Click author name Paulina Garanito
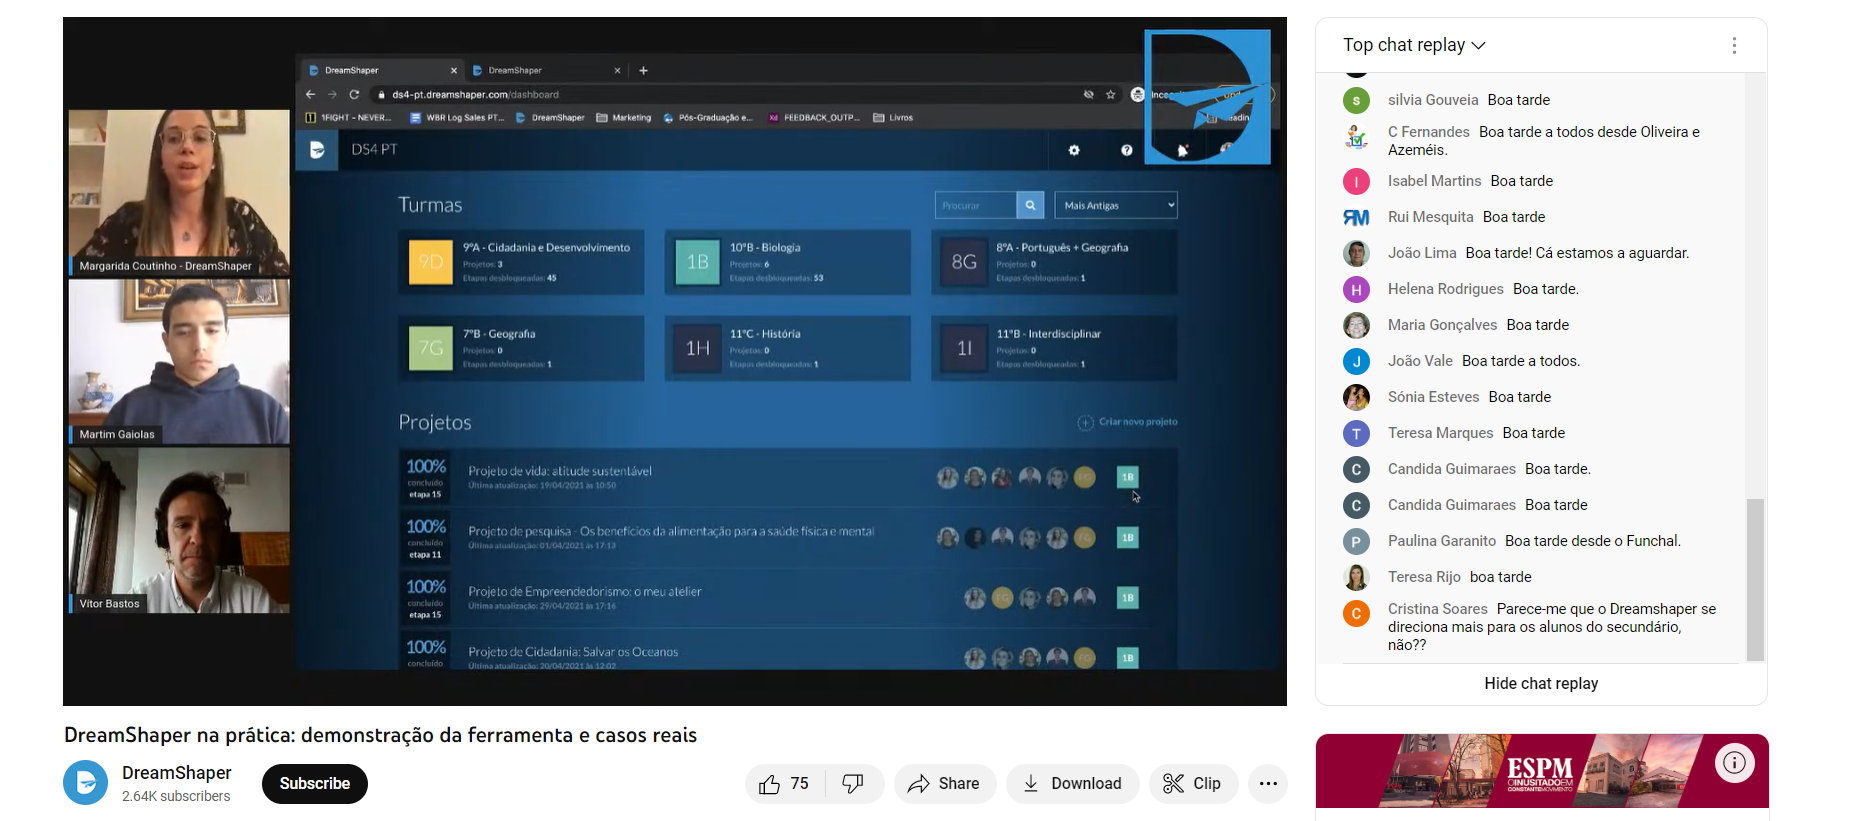 pos(1442,541)
